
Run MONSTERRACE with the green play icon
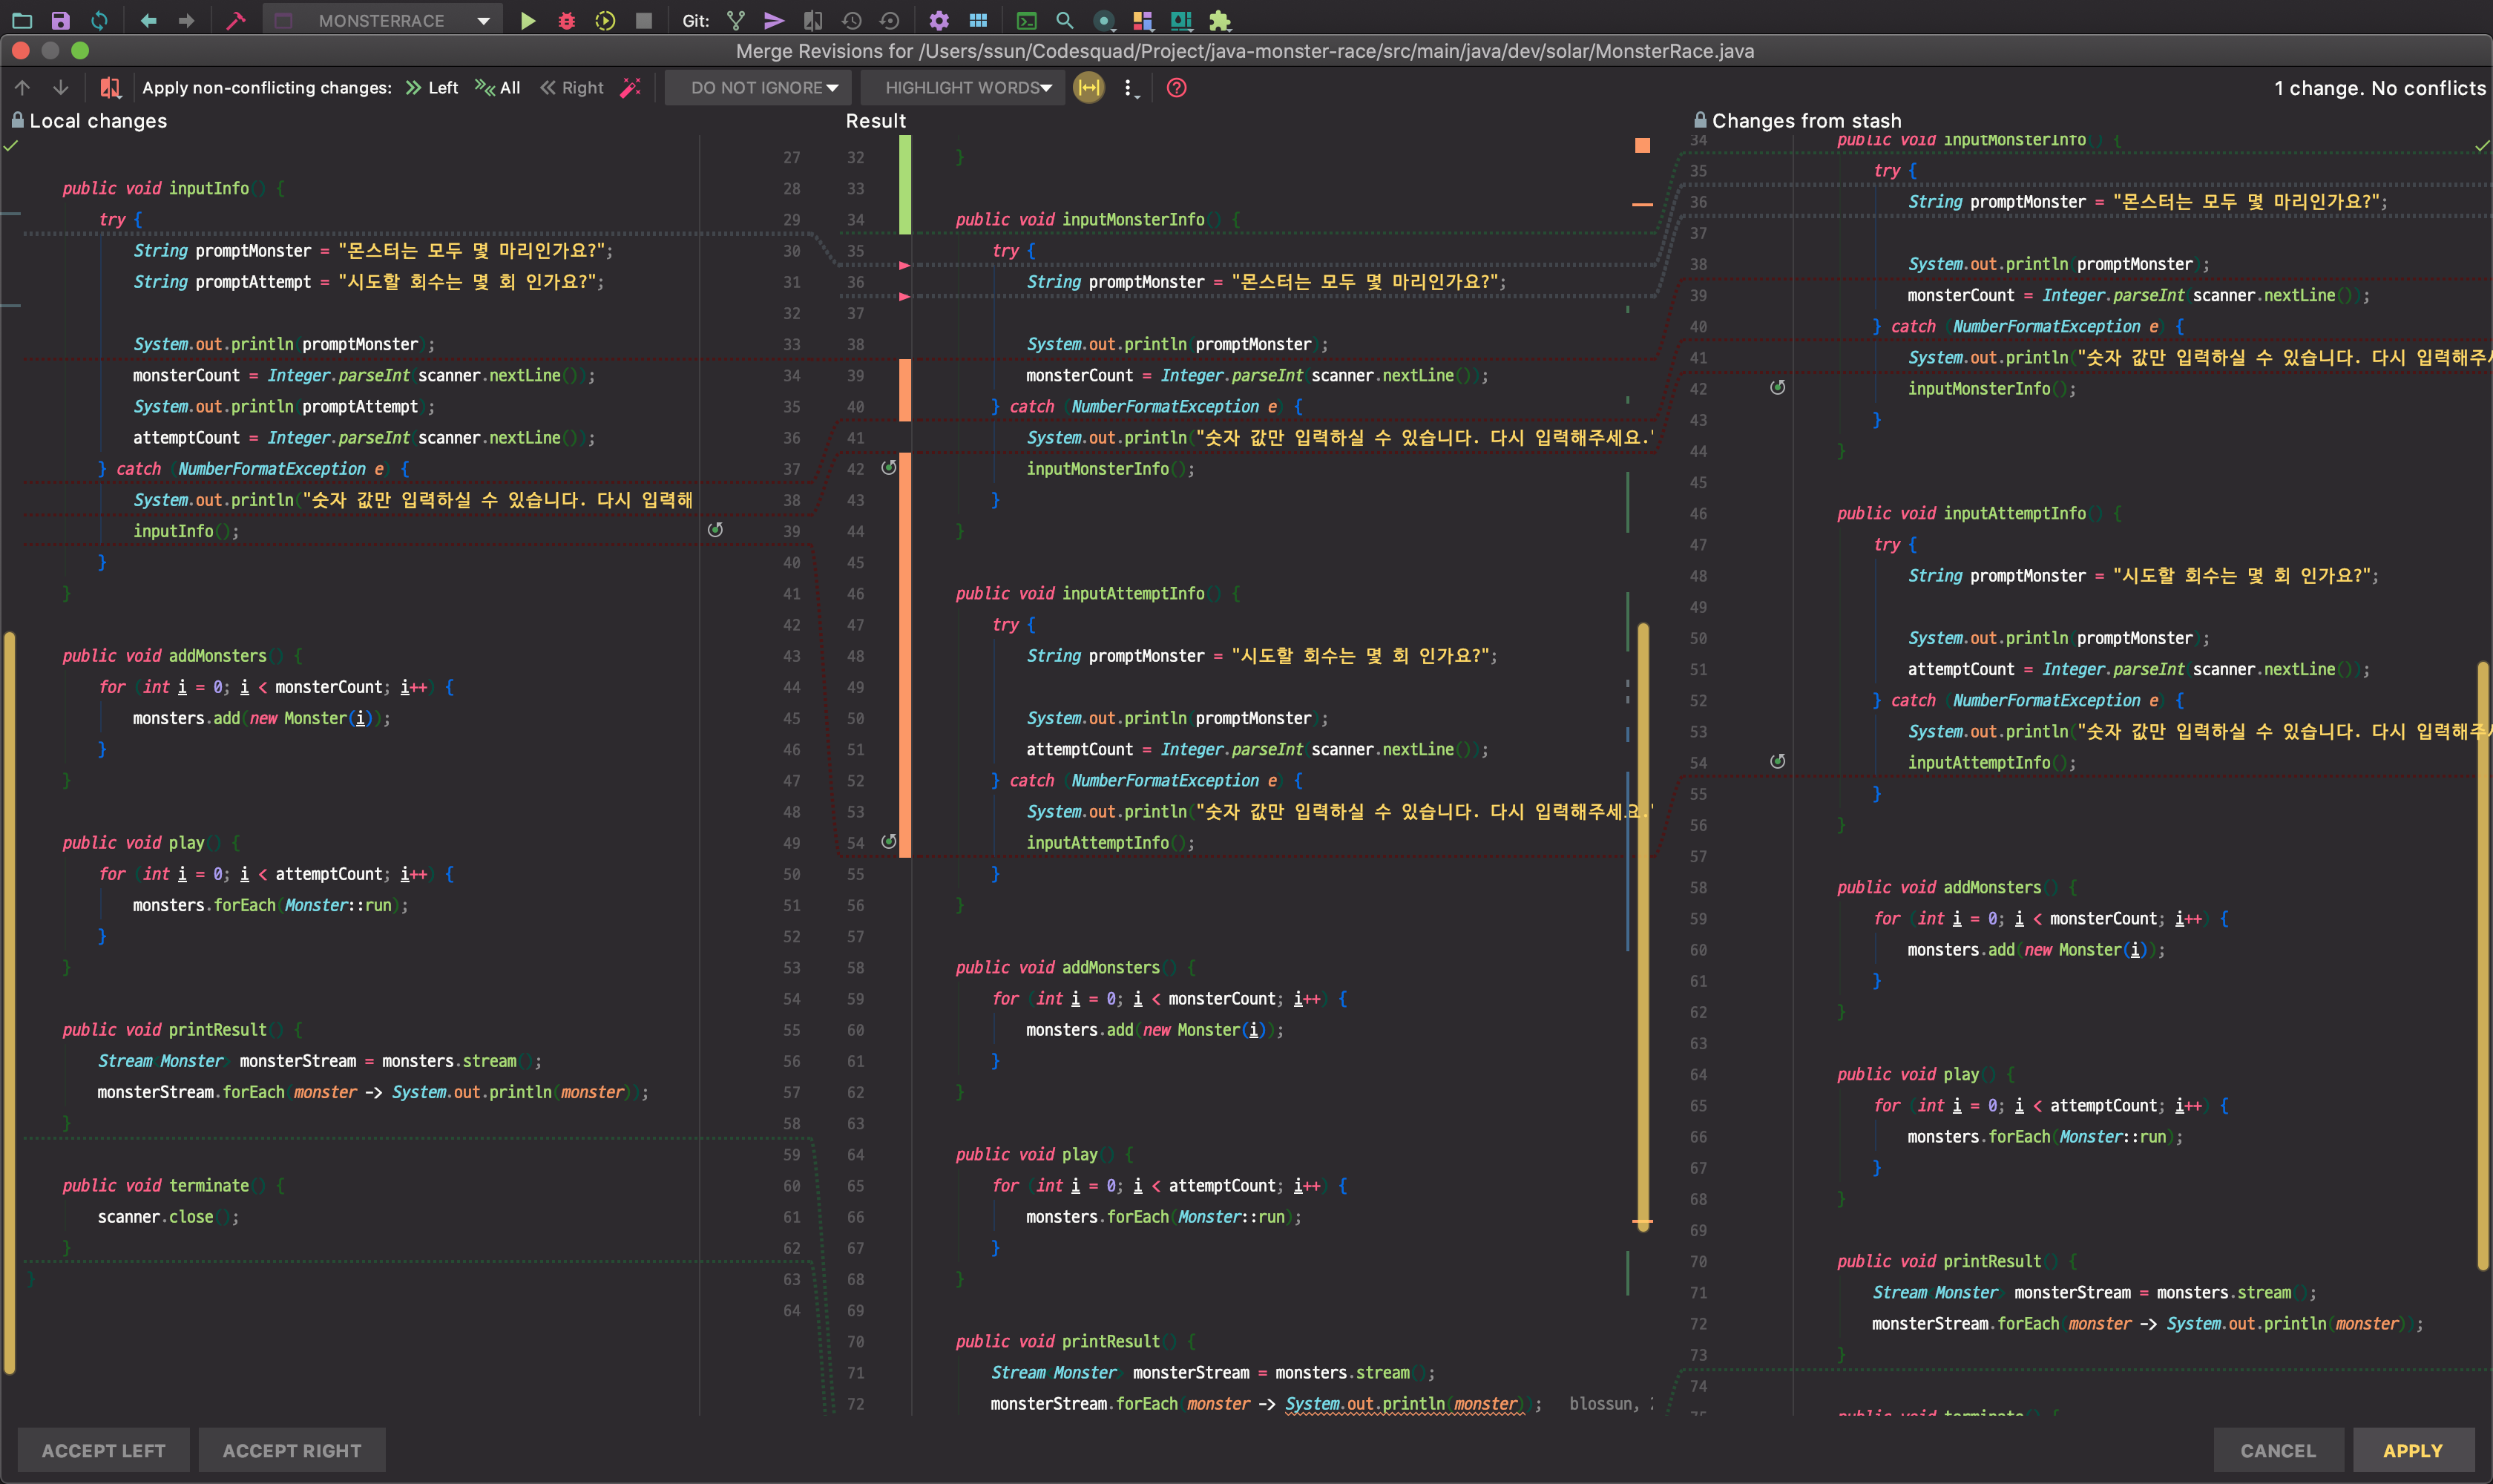coord(528,21)
